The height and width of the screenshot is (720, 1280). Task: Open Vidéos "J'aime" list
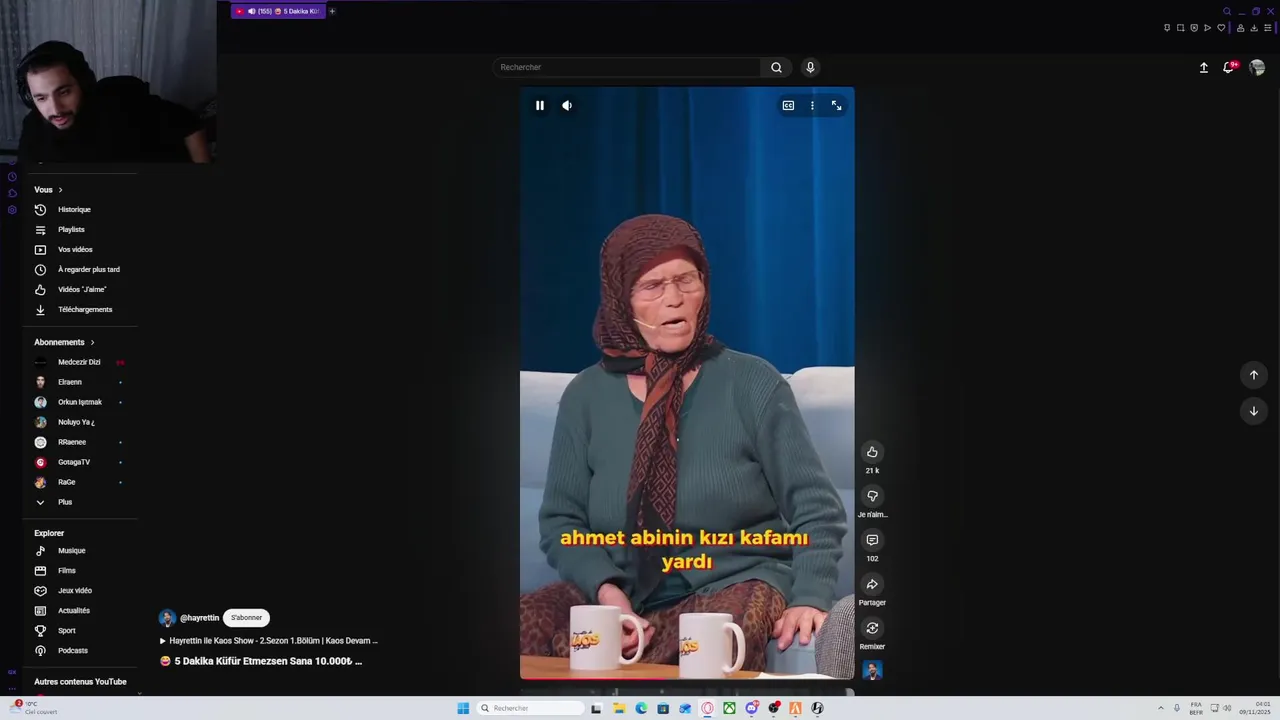coord(82,290)
